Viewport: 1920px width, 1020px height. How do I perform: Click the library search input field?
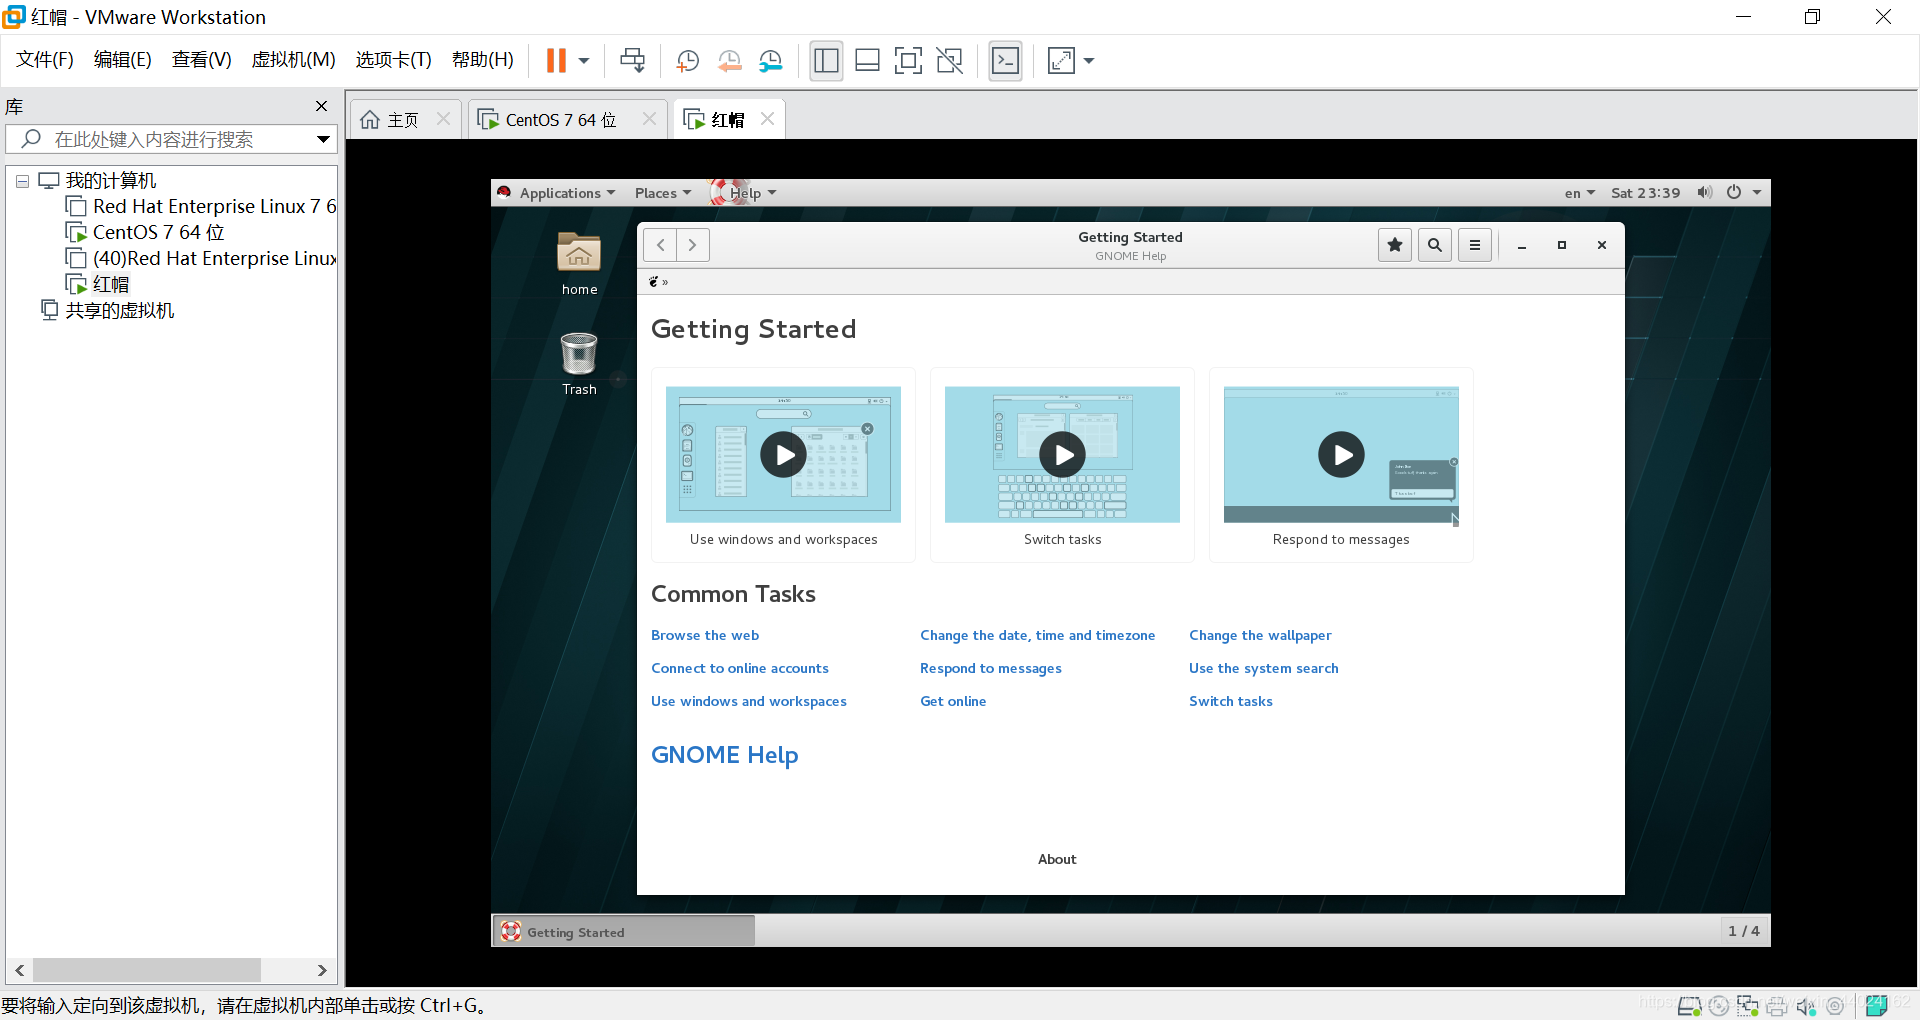[x=160, y=139]
